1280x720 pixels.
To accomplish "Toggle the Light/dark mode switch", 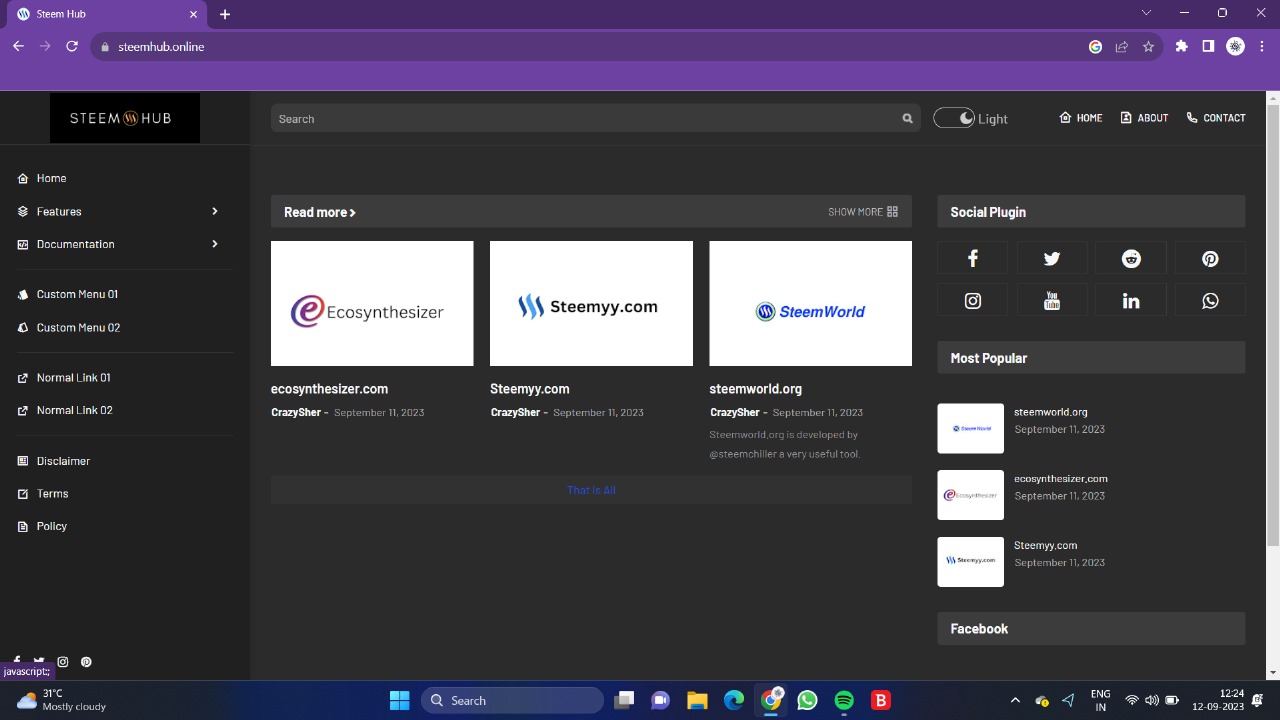I will click(x=954, y=118).
